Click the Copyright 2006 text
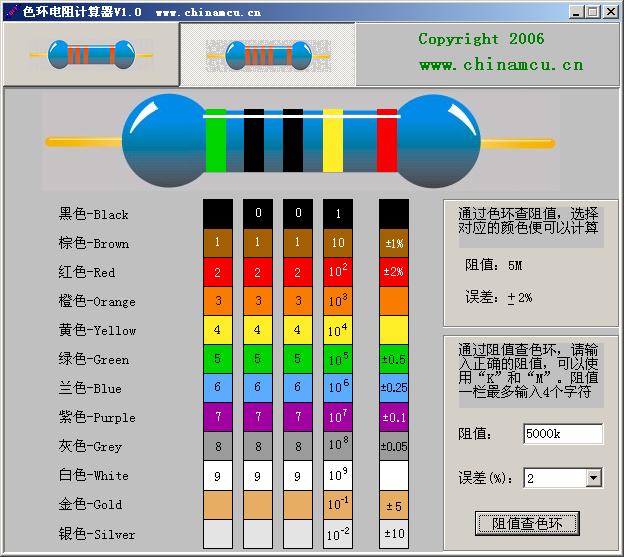The image size is (624, 557). click(481, 39)
